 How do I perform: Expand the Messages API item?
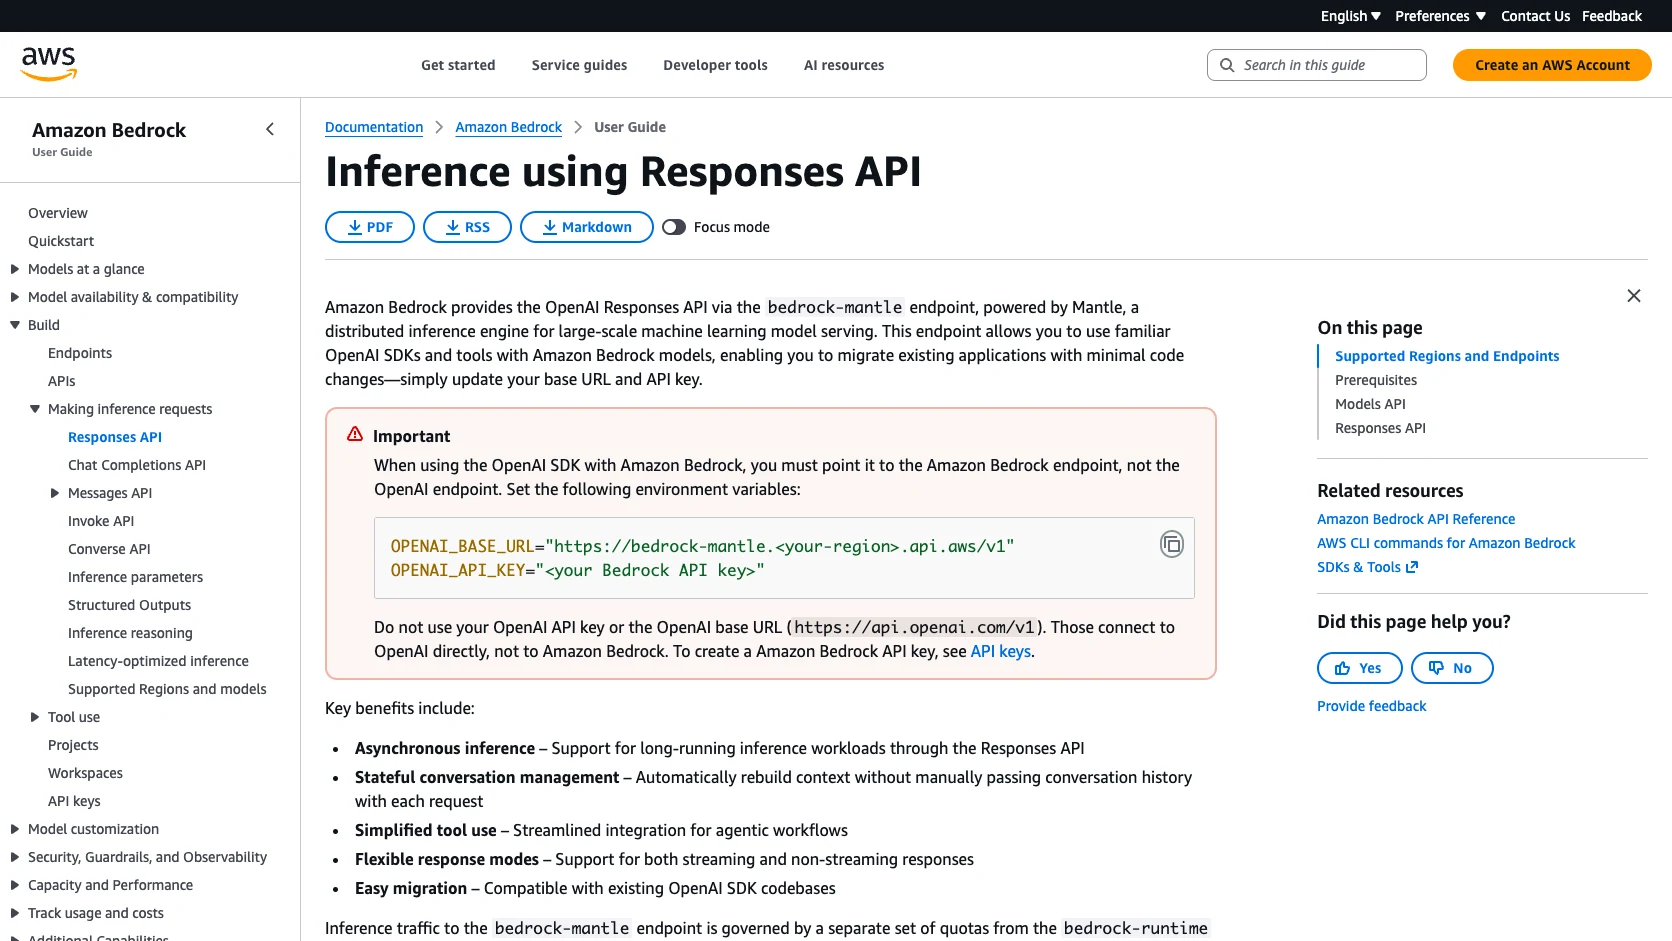click(55, 493)
